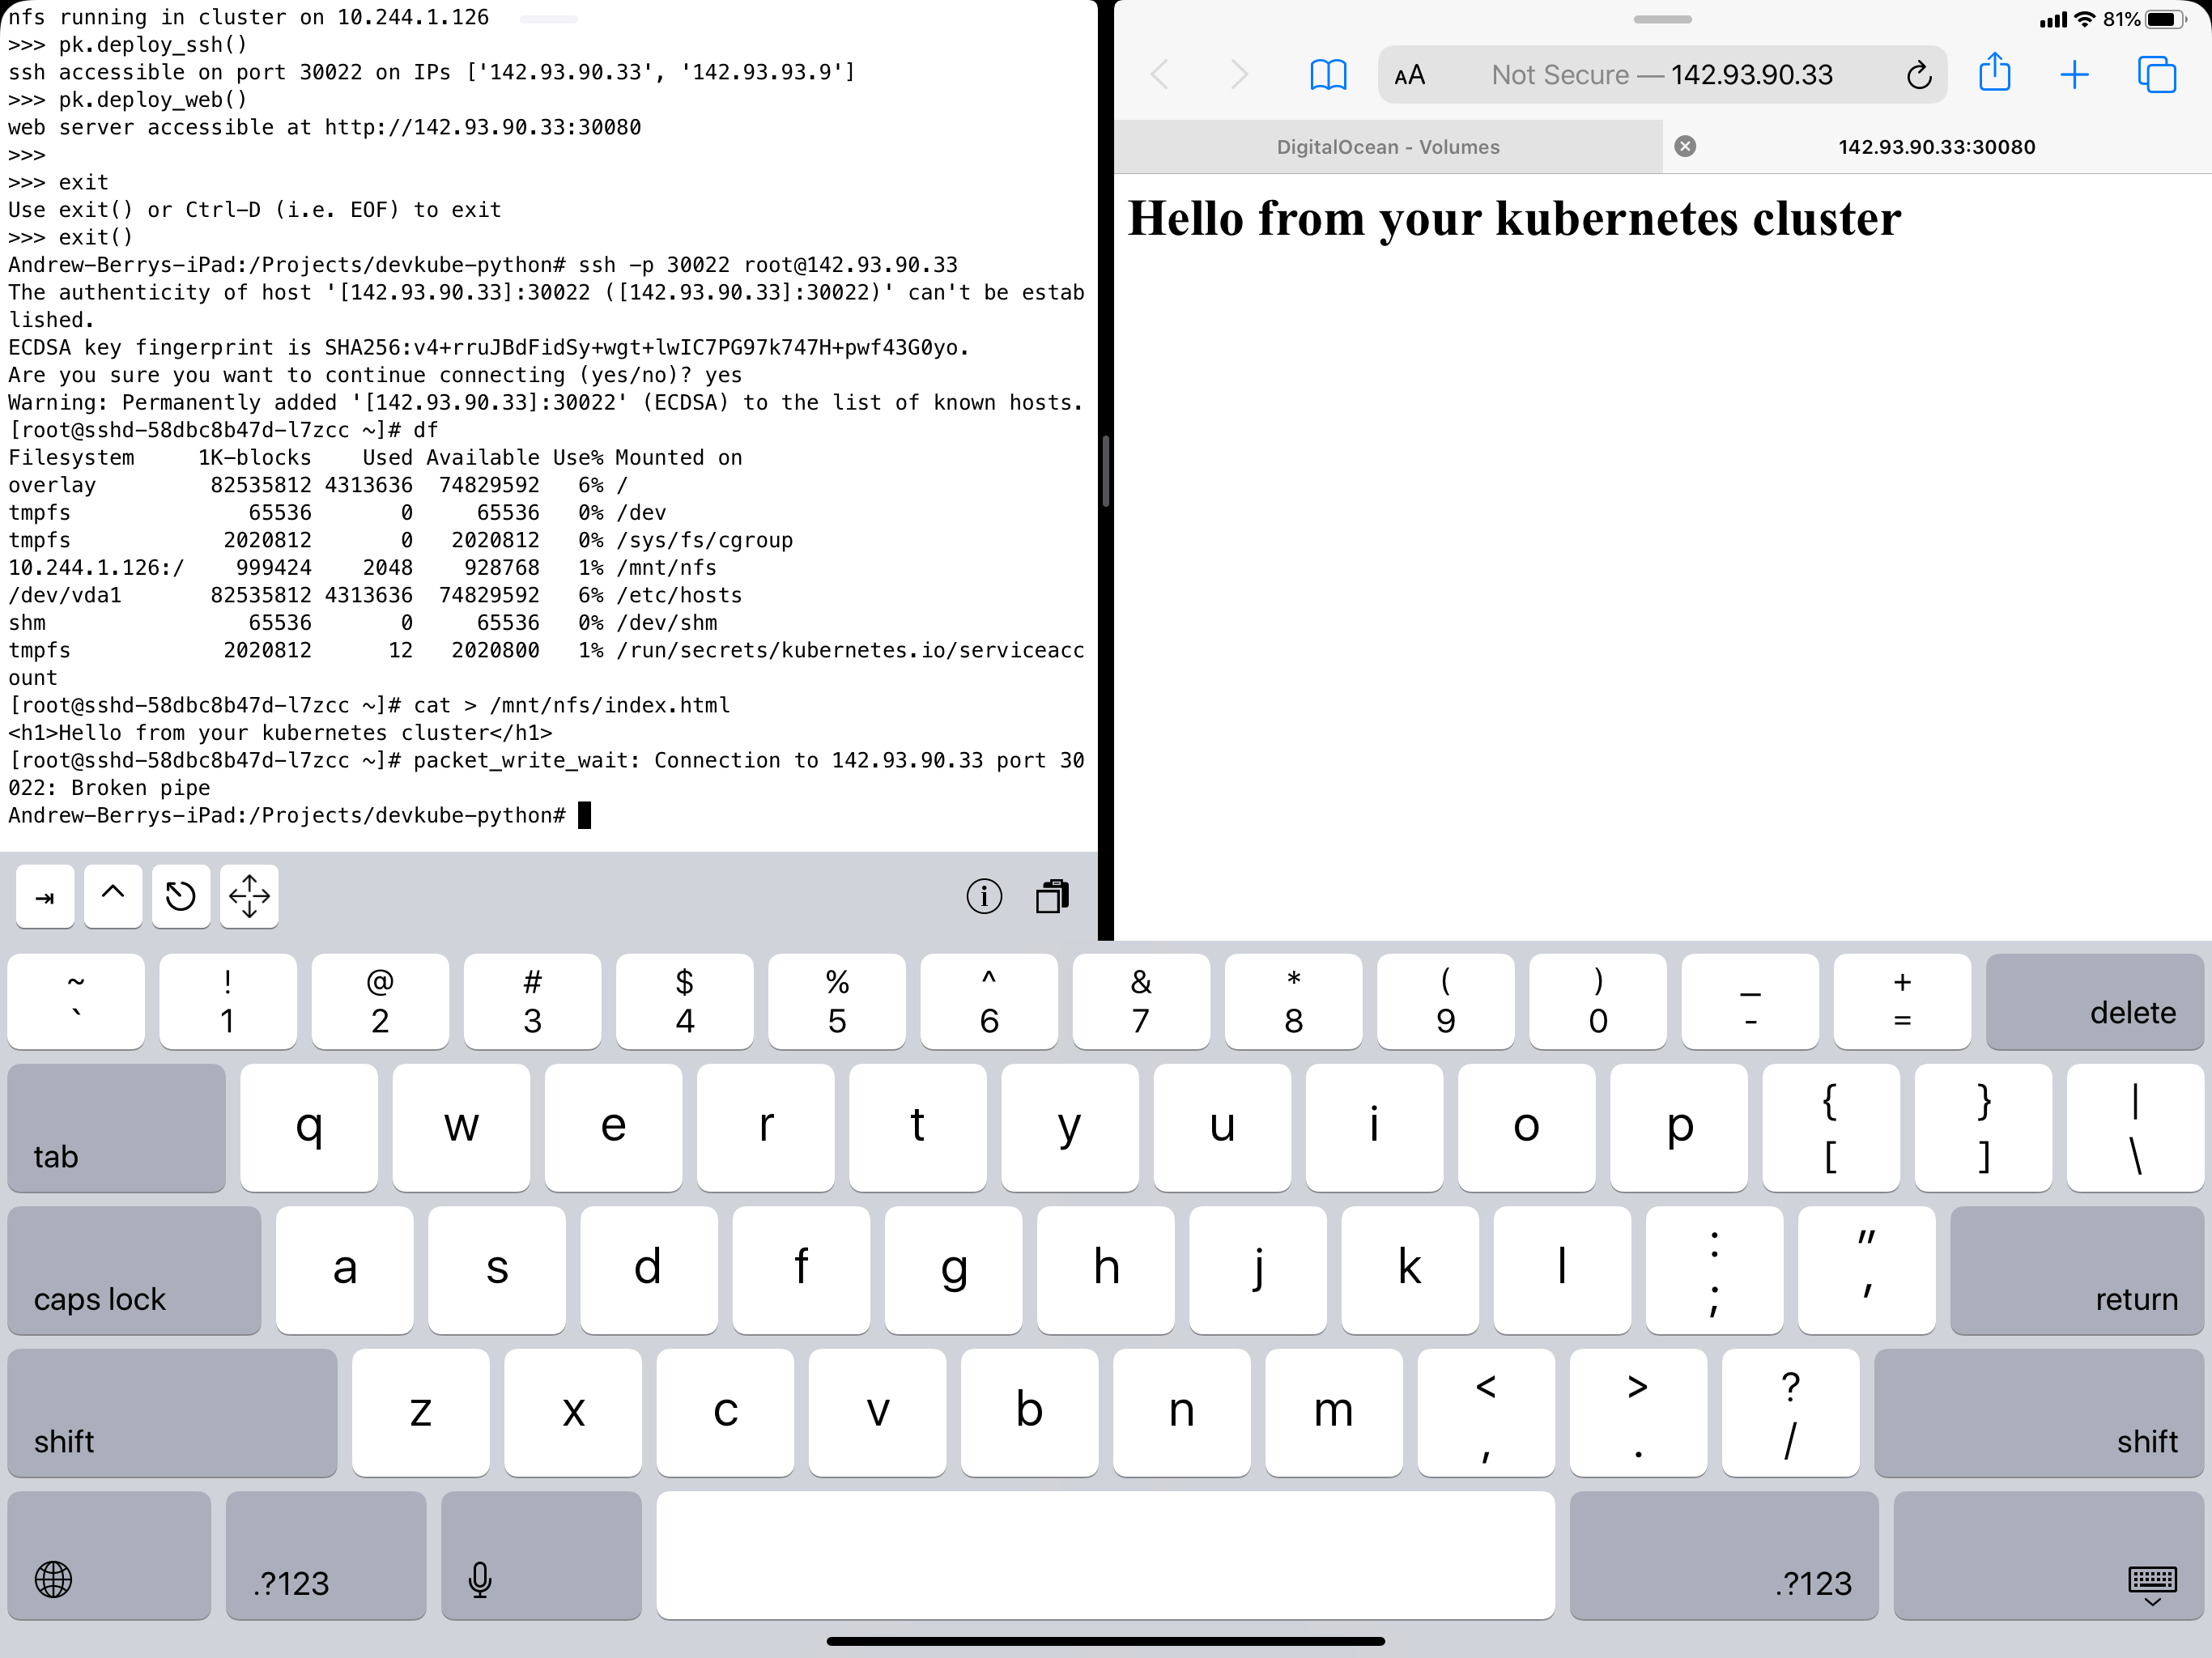Toggle the right shift key

pos(2039,1412)
